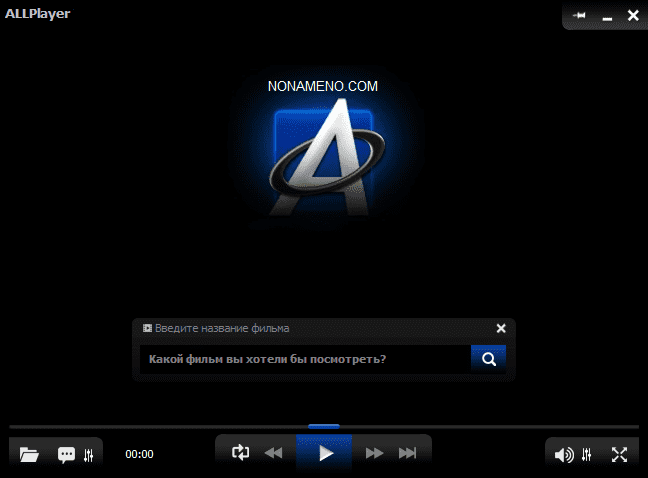Image resolution: width=648 pixels, height=478 pixels.
Task: Toggle repeat playback mode
Action: click(x=240, y=453)
